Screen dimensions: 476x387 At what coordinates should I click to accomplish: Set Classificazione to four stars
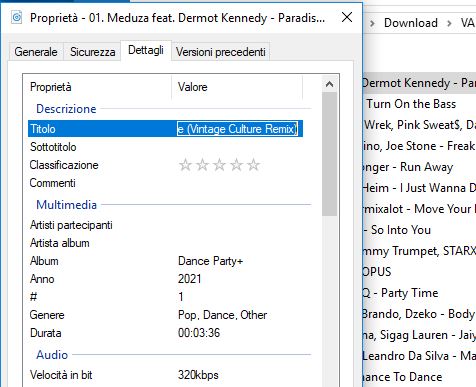(236, 165)
